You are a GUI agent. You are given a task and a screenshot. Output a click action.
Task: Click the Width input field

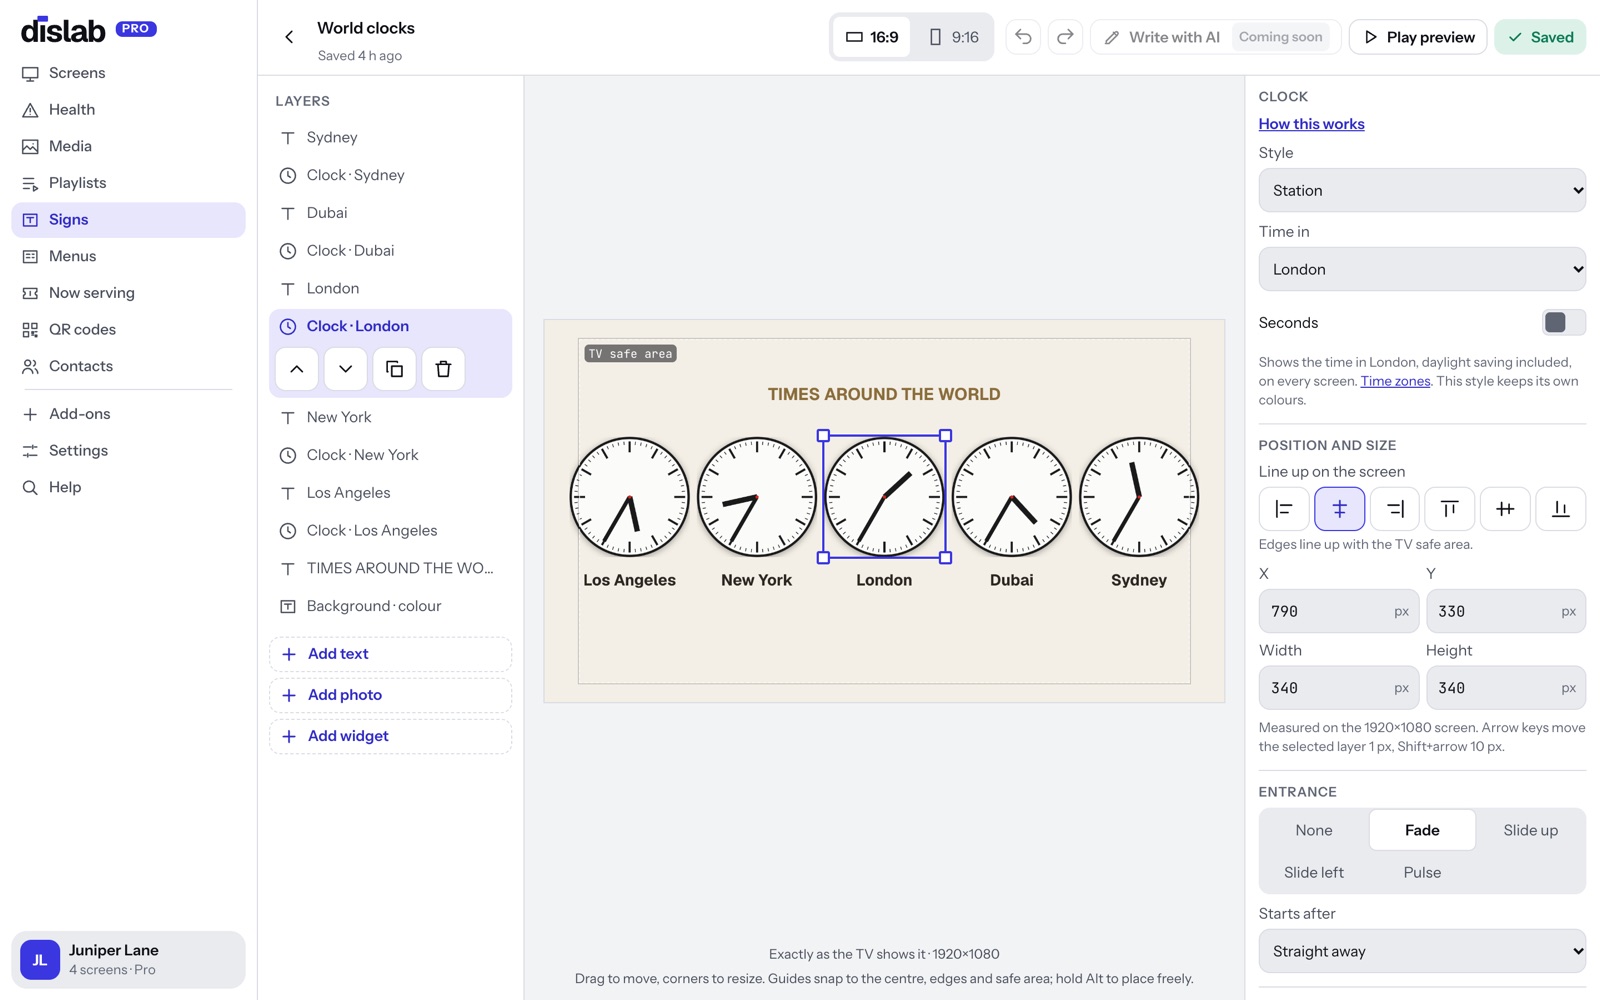click(x=1338, y=688)
